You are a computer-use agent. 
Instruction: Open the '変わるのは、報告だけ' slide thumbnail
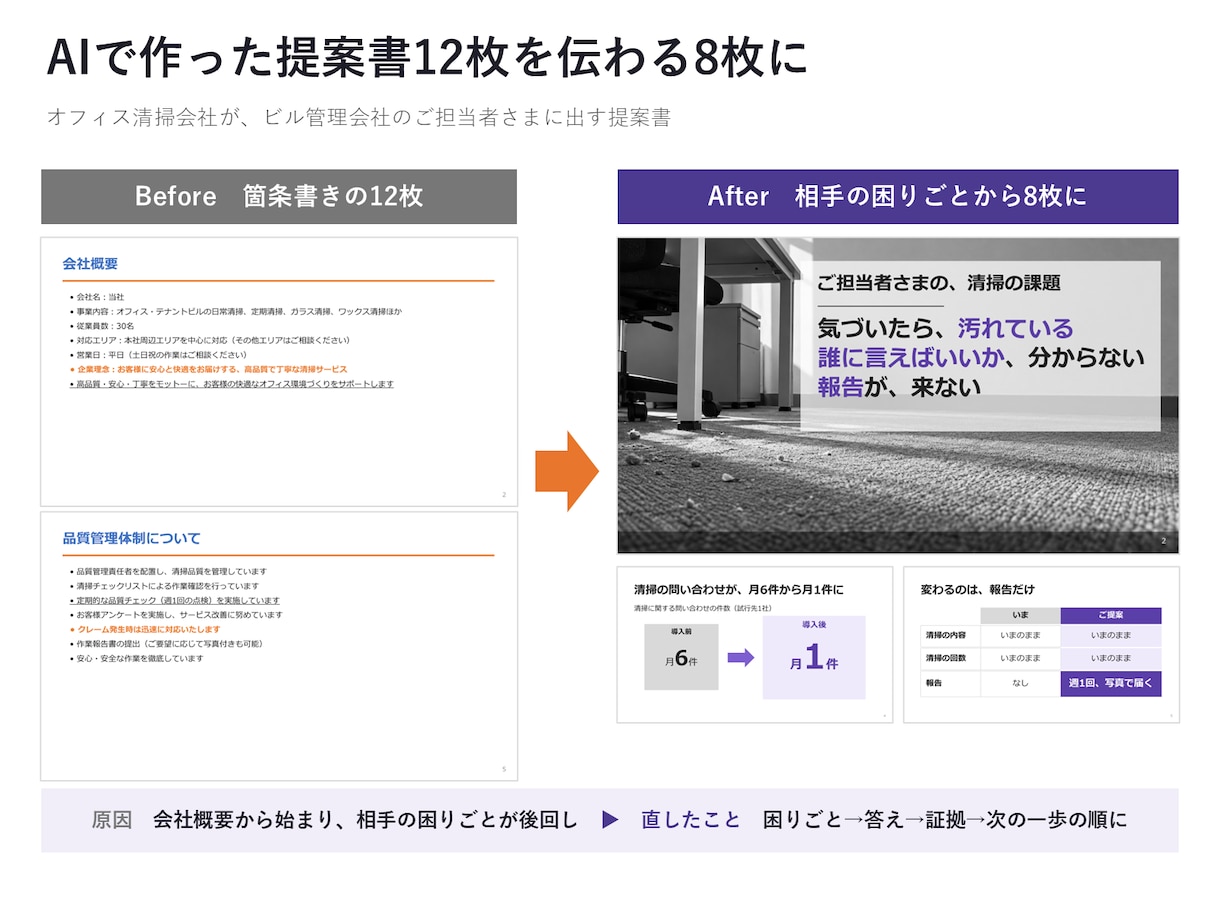1041,644
